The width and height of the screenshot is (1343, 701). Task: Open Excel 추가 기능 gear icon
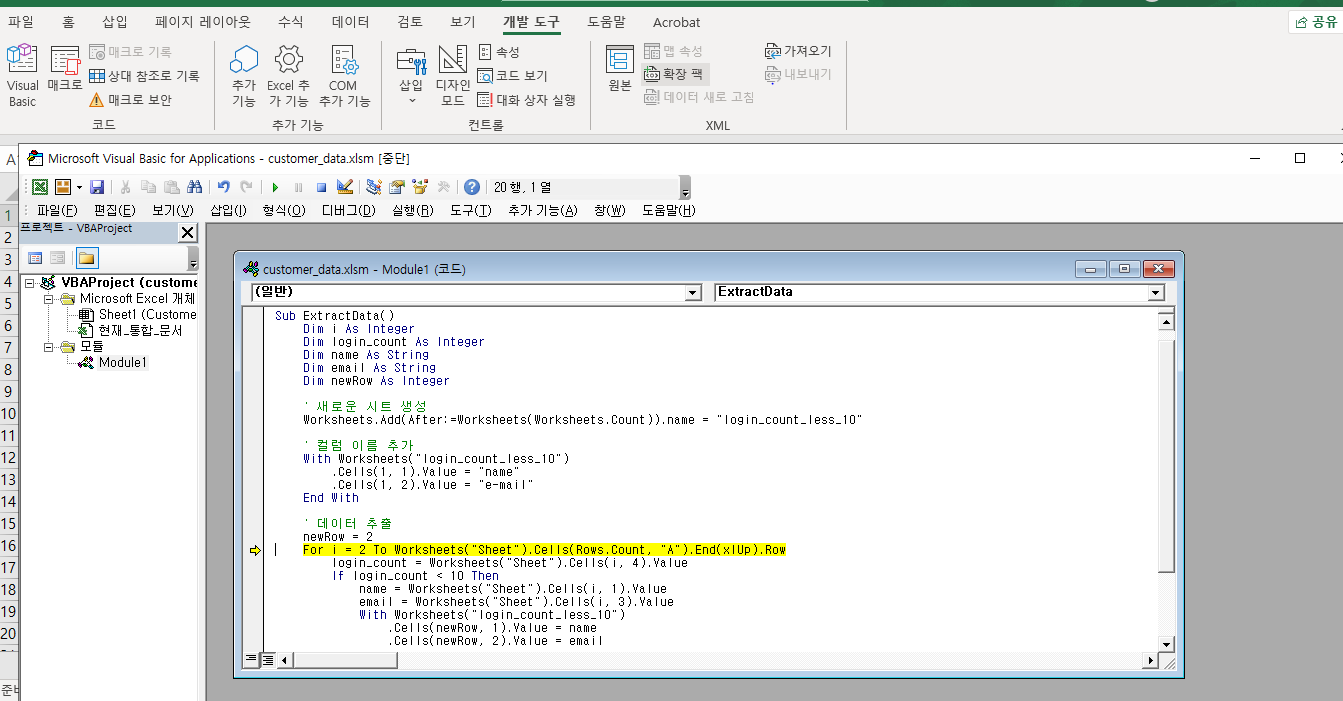point(289,60)
